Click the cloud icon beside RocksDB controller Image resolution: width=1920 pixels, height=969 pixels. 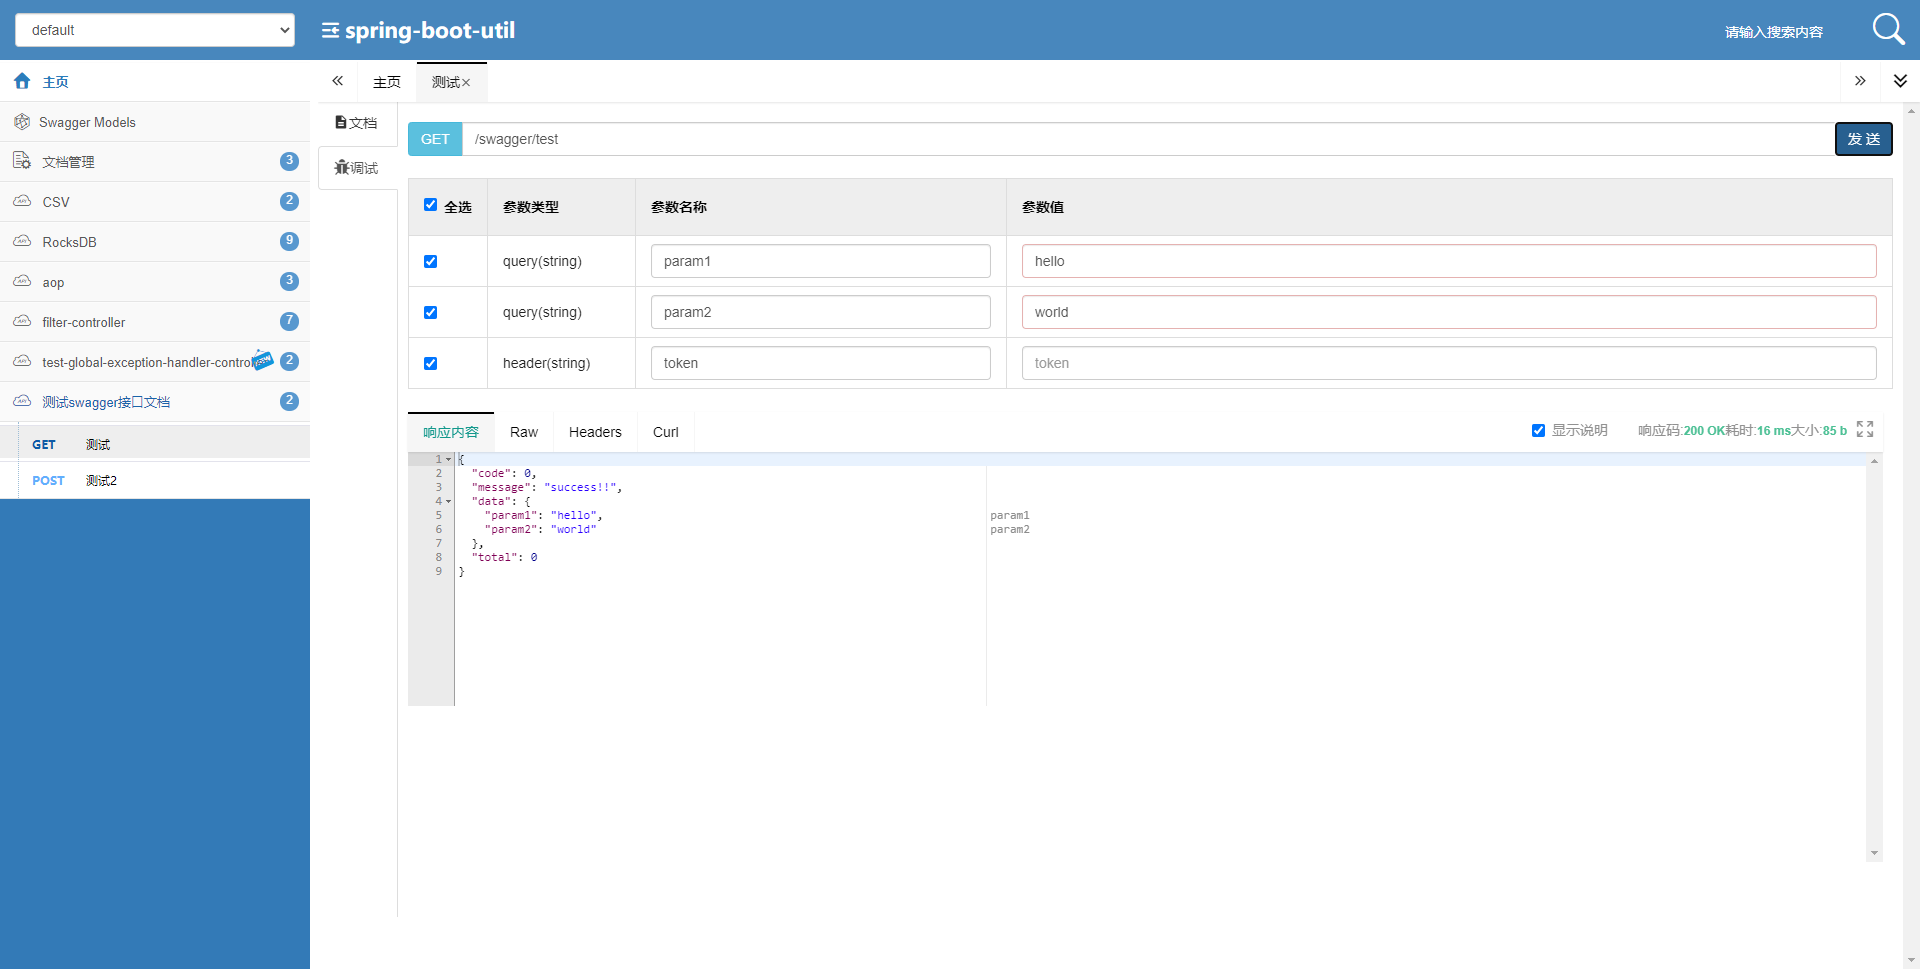coord(21,240)
